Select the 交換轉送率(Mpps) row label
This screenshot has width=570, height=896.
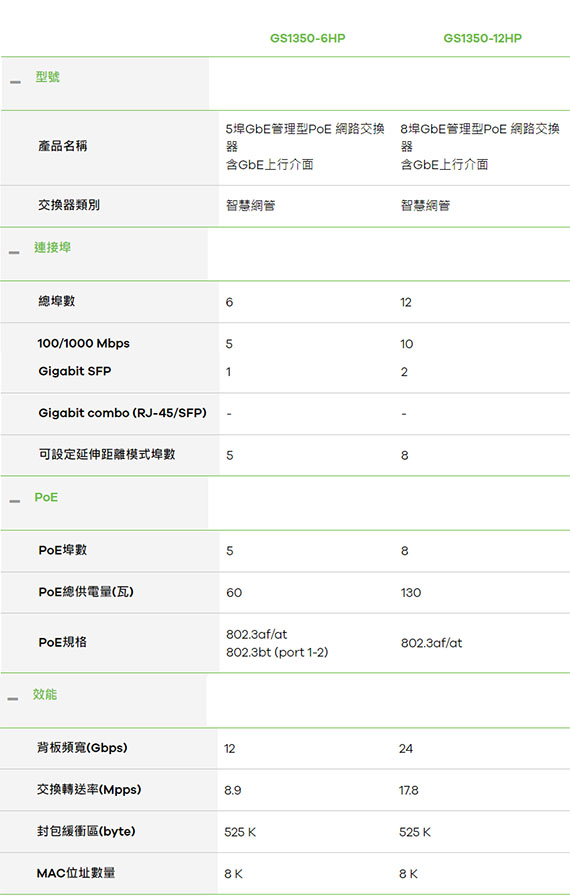tap(89, 789)
